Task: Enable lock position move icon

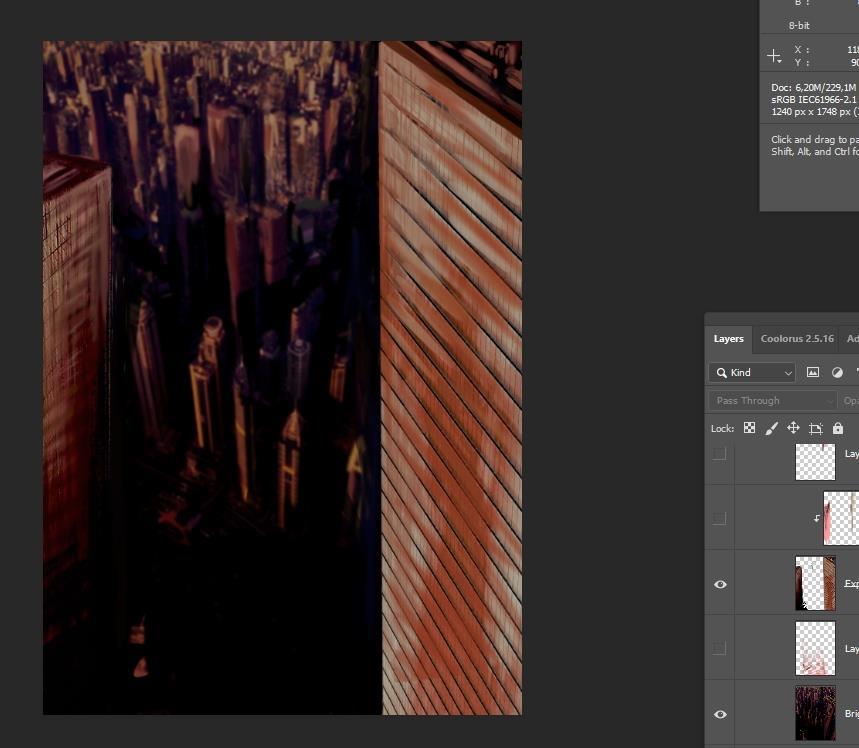Action: pos(793,428)
